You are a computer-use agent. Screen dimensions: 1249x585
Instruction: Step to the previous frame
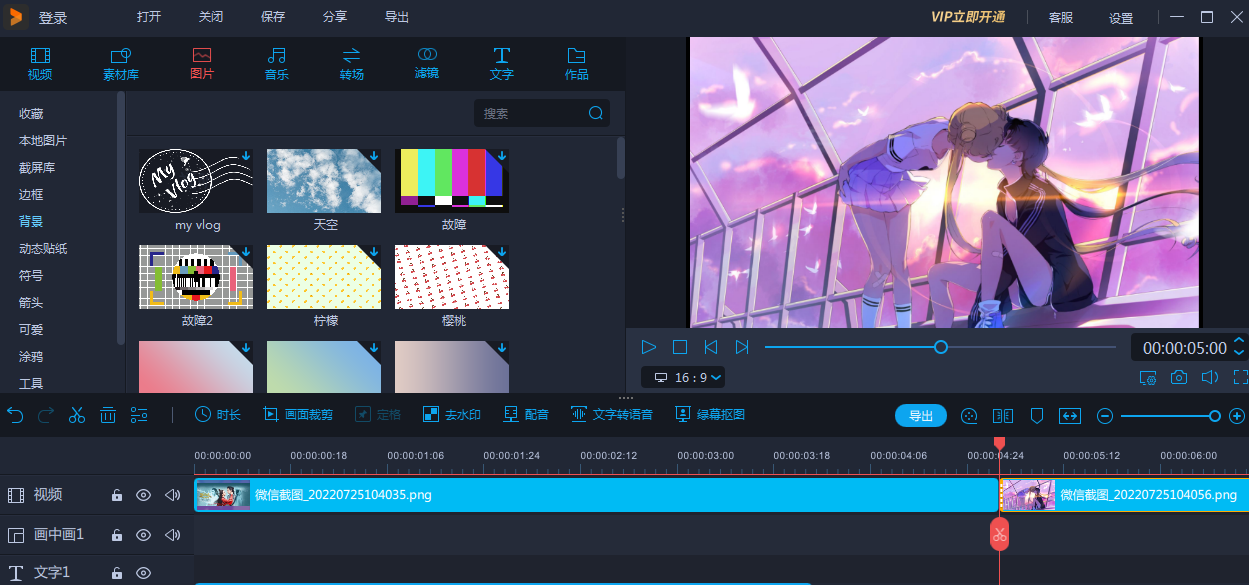click(x=711, y=347)
